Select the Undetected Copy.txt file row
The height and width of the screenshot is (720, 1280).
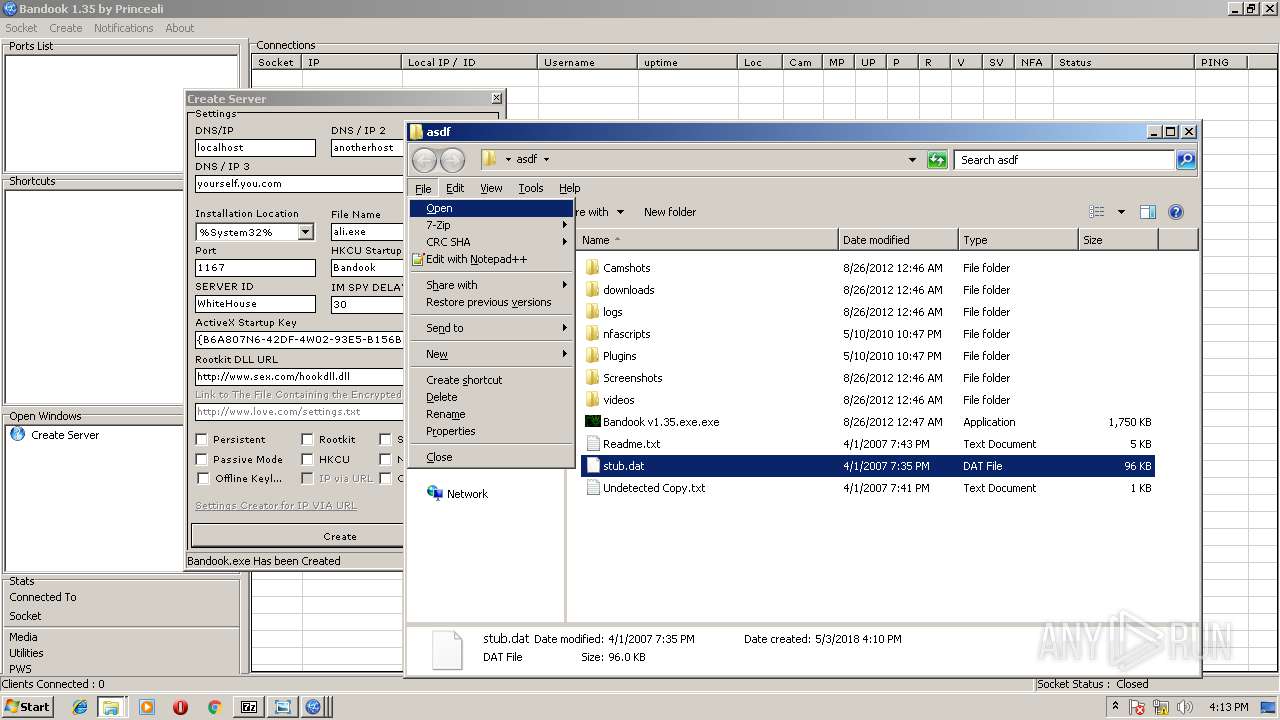[x=867, y=488]
